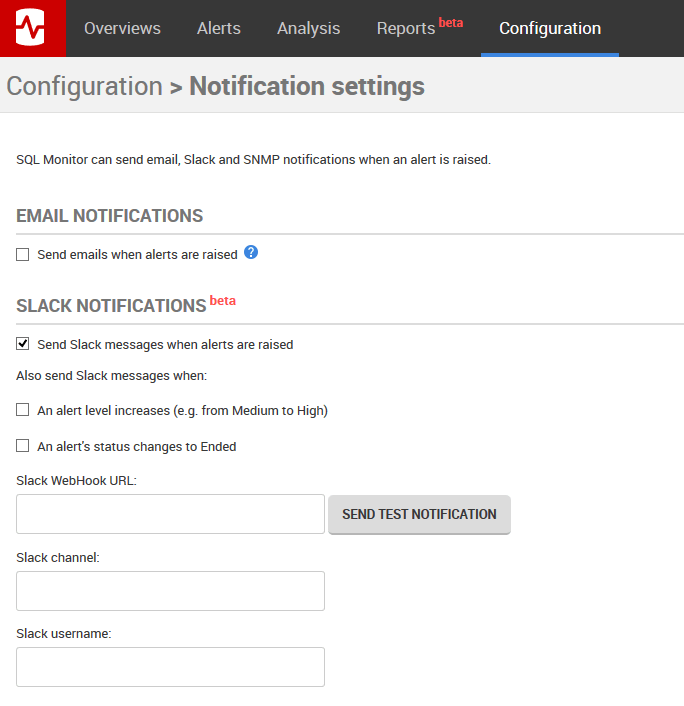This screenshot has height=706, width=684.
Task: Open the Alerts tab
Action: click(218, 28)
